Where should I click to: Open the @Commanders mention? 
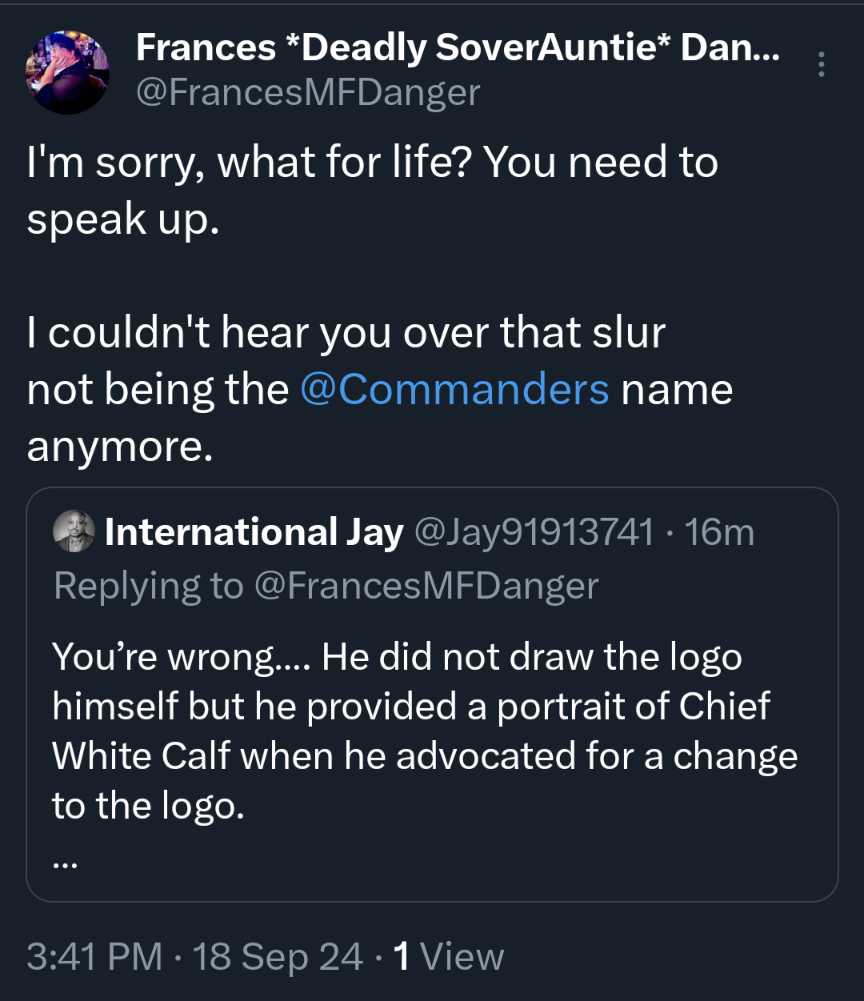point(455,389)
